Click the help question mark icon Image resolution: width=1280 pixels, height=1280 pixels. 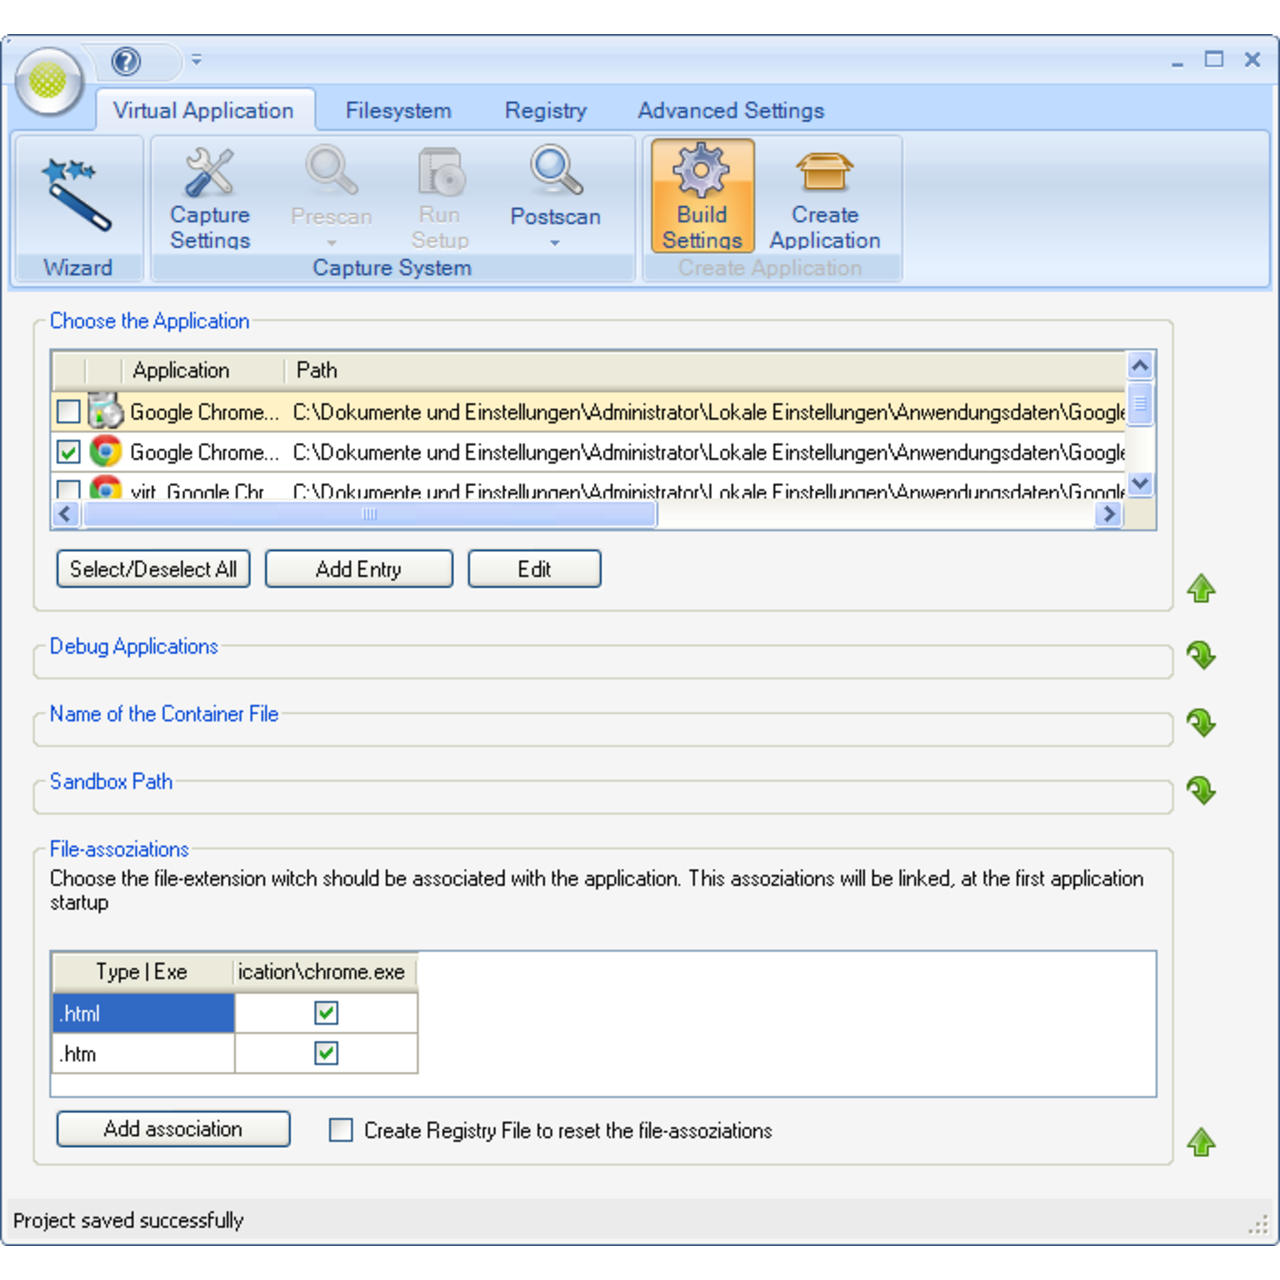126,61
